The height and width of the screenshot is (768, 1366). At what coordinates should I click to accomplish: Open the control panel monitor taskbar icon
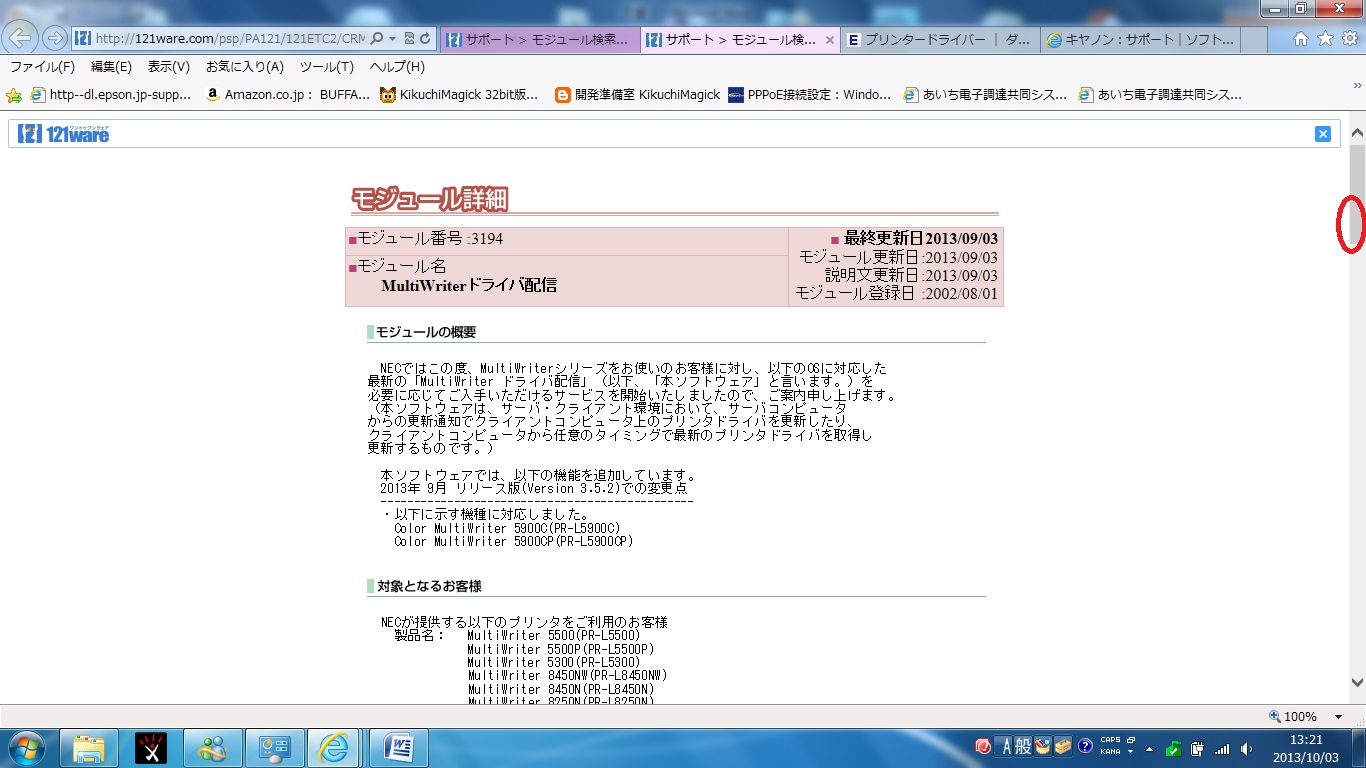(274, 747)
